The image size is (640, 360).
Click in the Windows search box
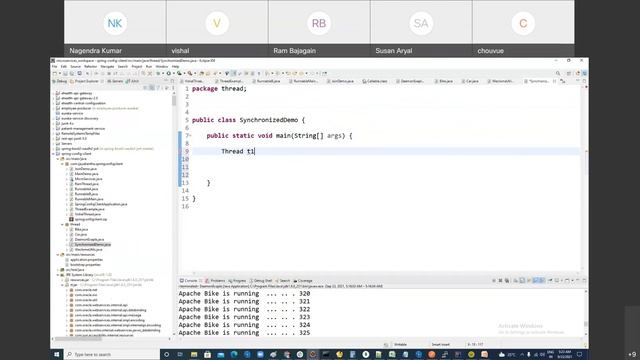point(112,354)
